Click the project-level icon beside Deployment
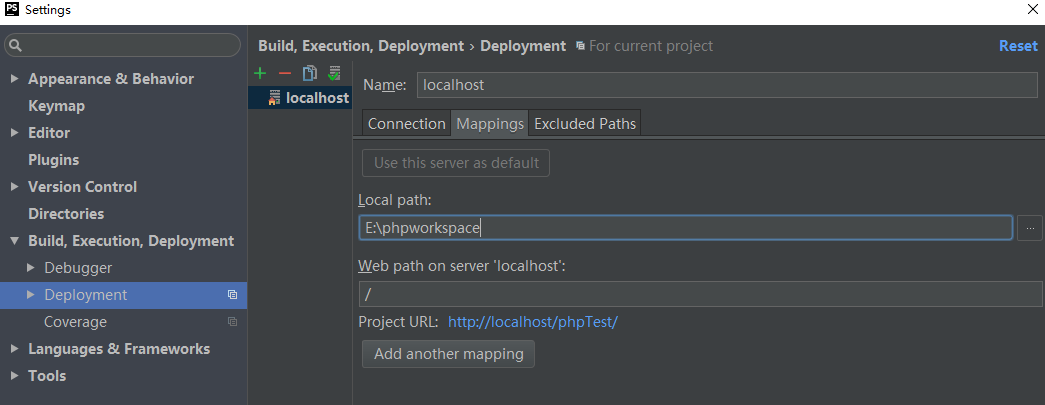 click(x=232, y=295)
